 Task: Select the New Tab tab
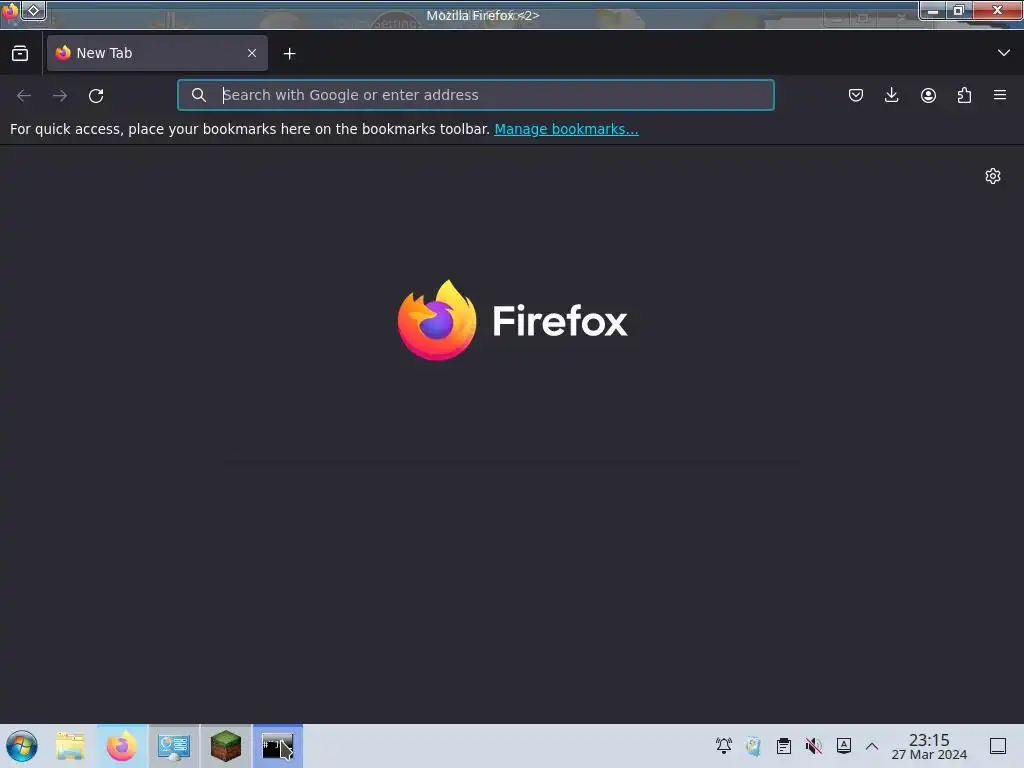pyautogui.click(x=157, y=53)
